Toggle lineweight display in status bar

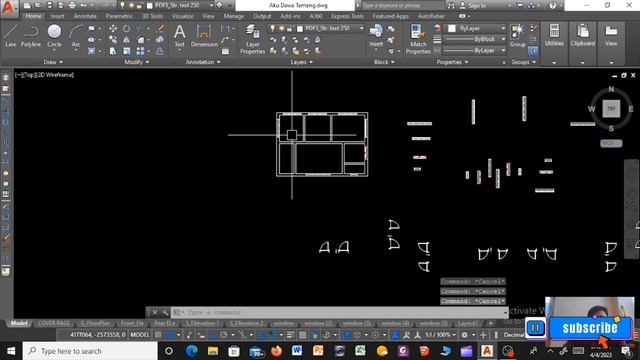pyautogui.click(x=290, y=335)
